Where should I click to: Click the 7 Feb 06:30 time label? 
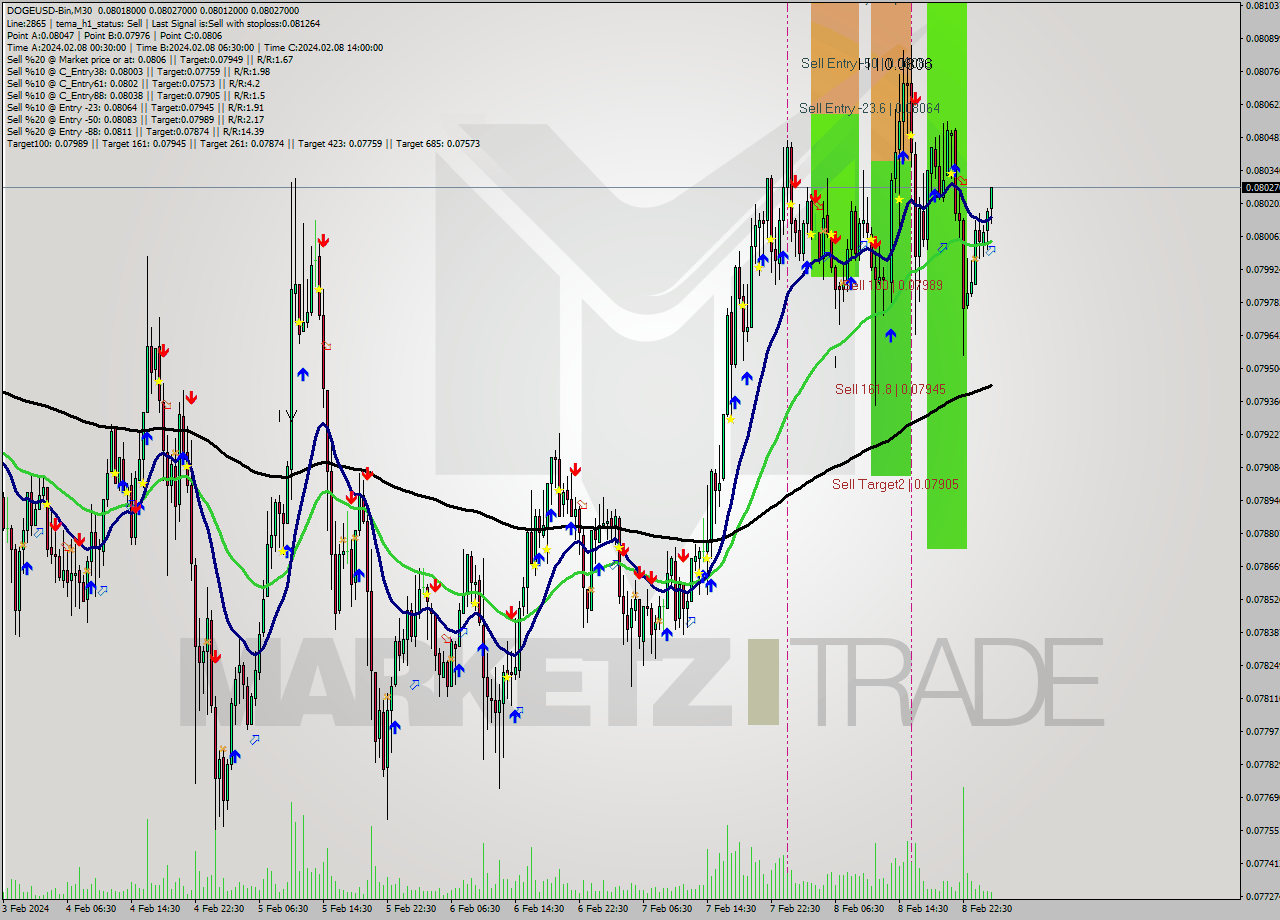(666, 909)
